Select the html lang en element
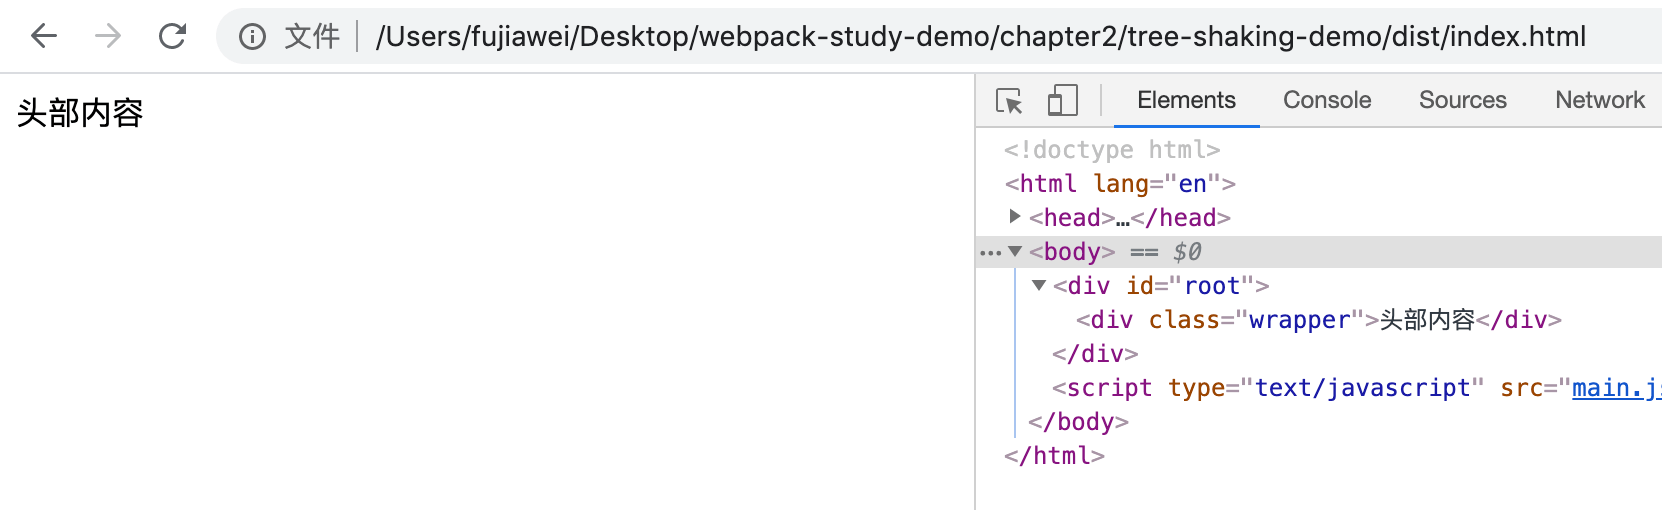 pyautogui.click(x=1120, y=184)
